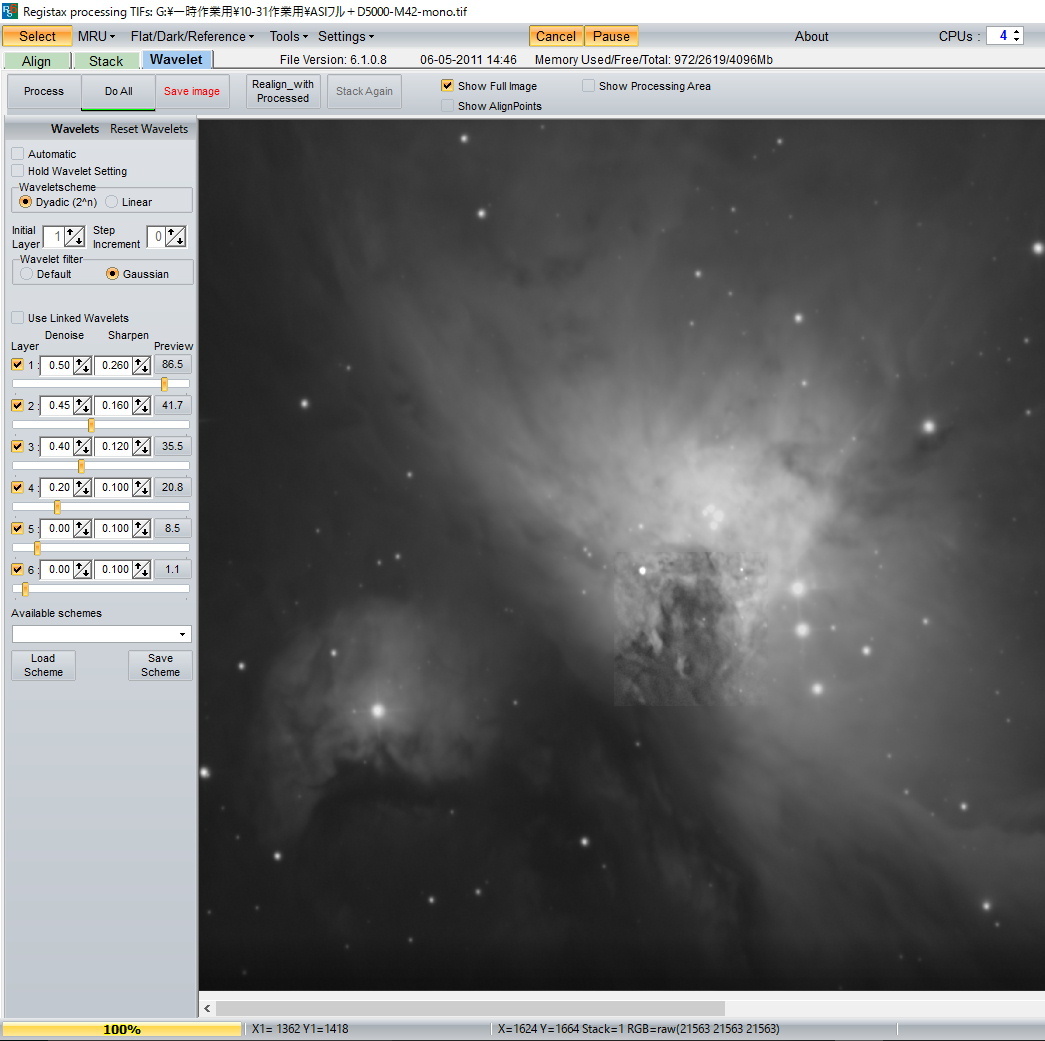
Task: Click layer 4 wavelet slider handle
Action: 57,507
